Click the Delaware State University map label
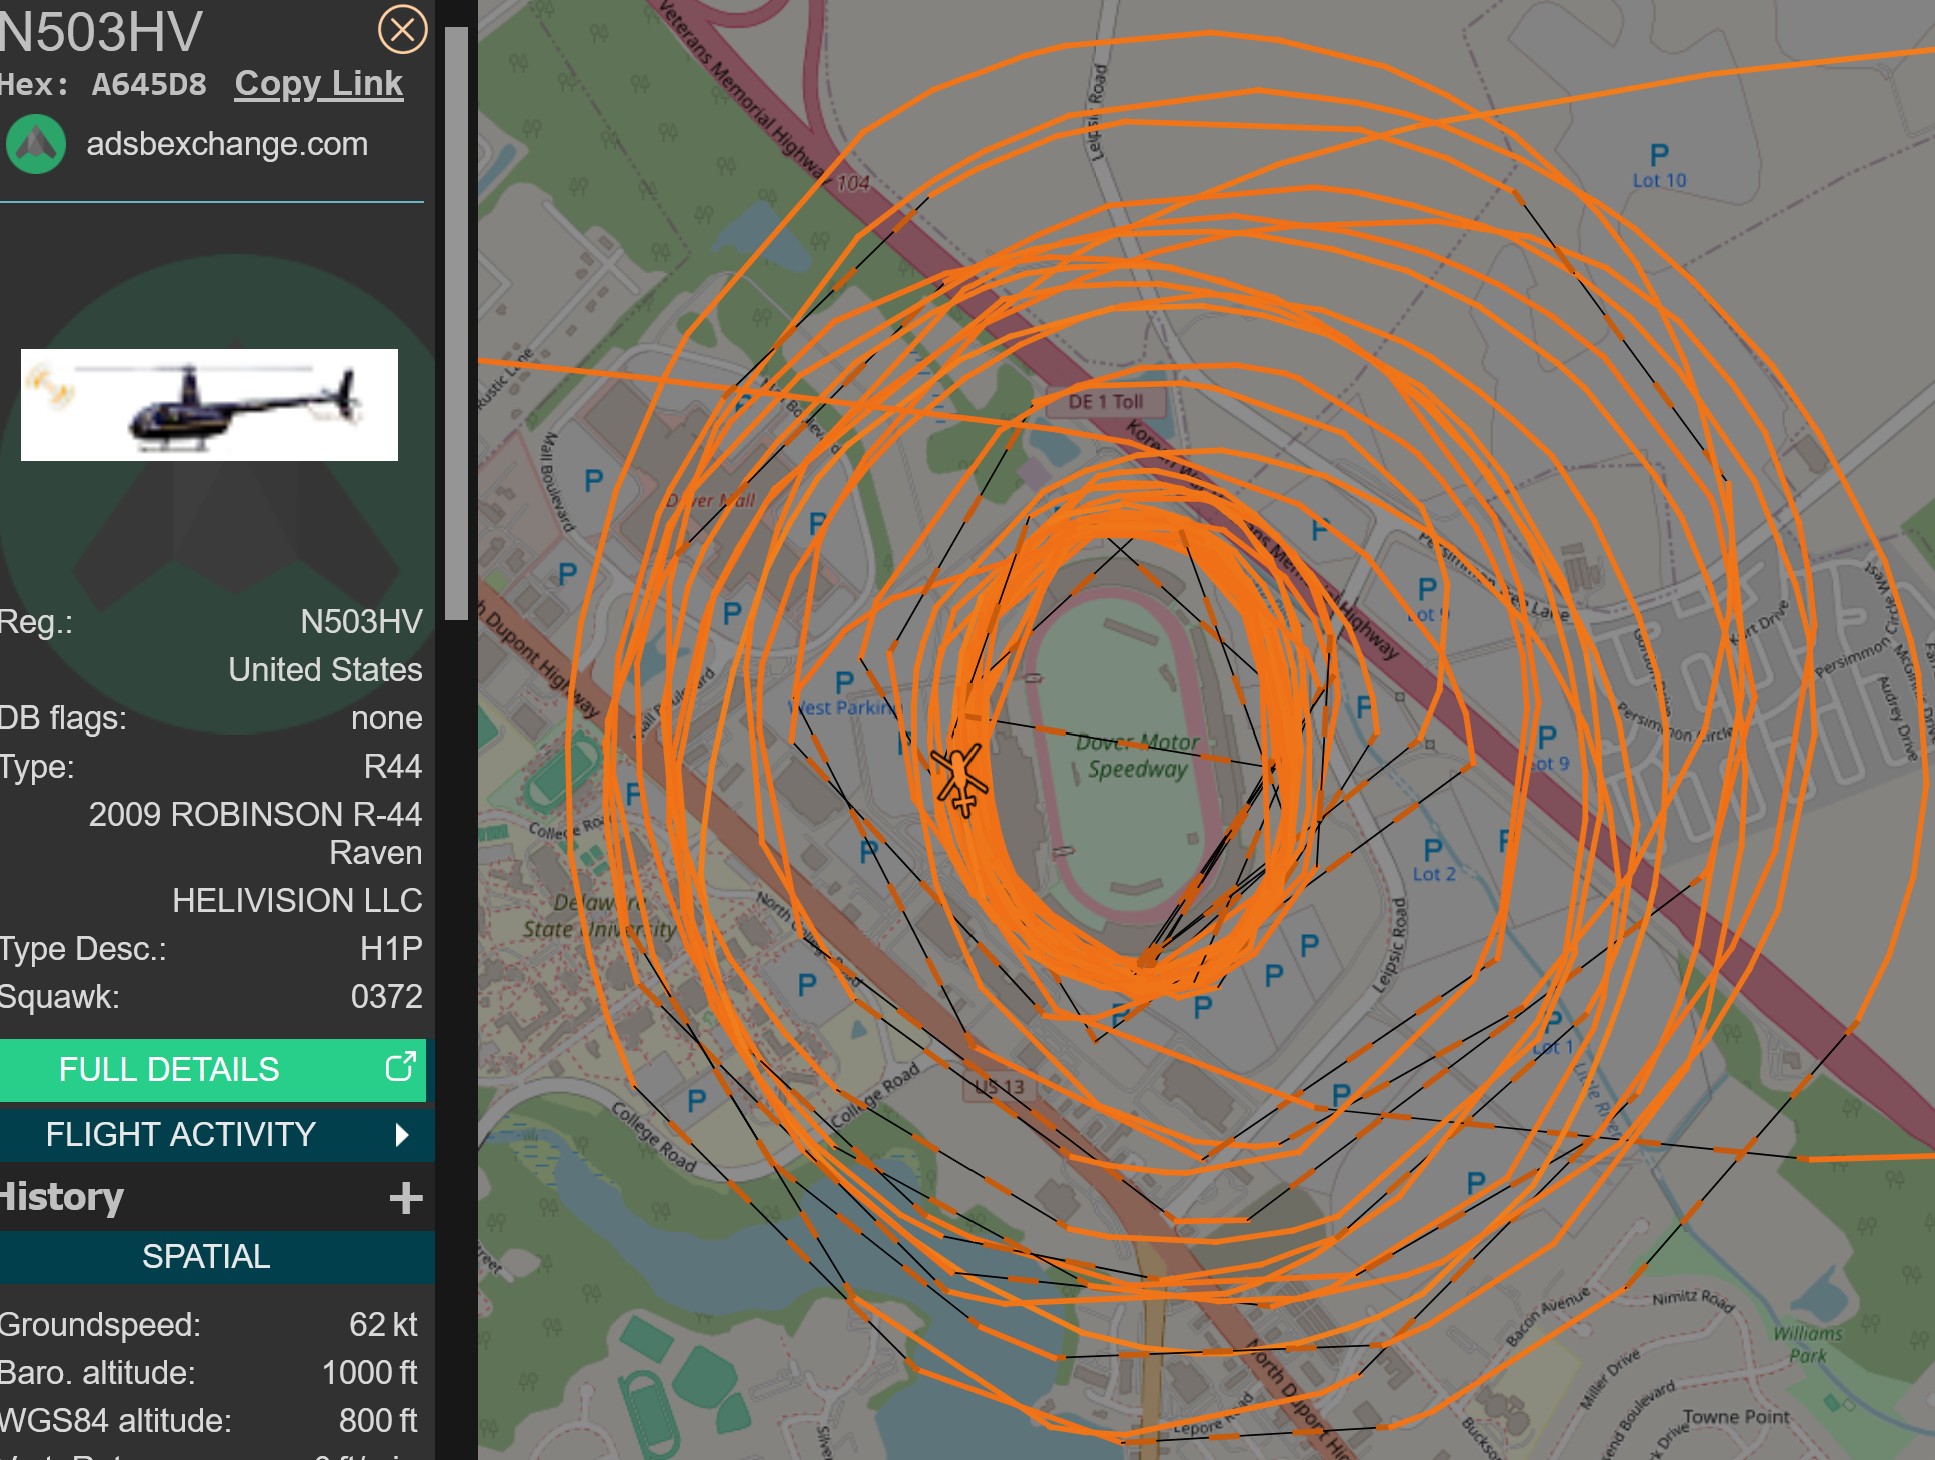Viewport: 1935px width, 1460px height. tap(599, 916)
